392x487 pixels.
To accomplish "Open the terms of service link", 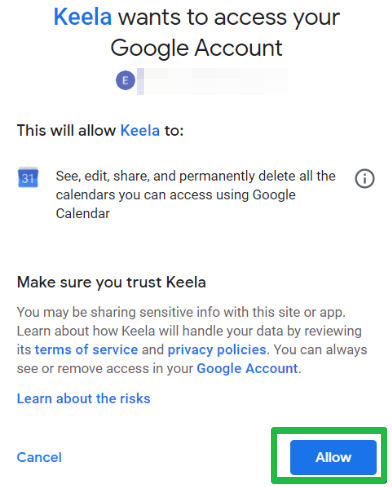I will pyautogui.click(x=86, y=350).
